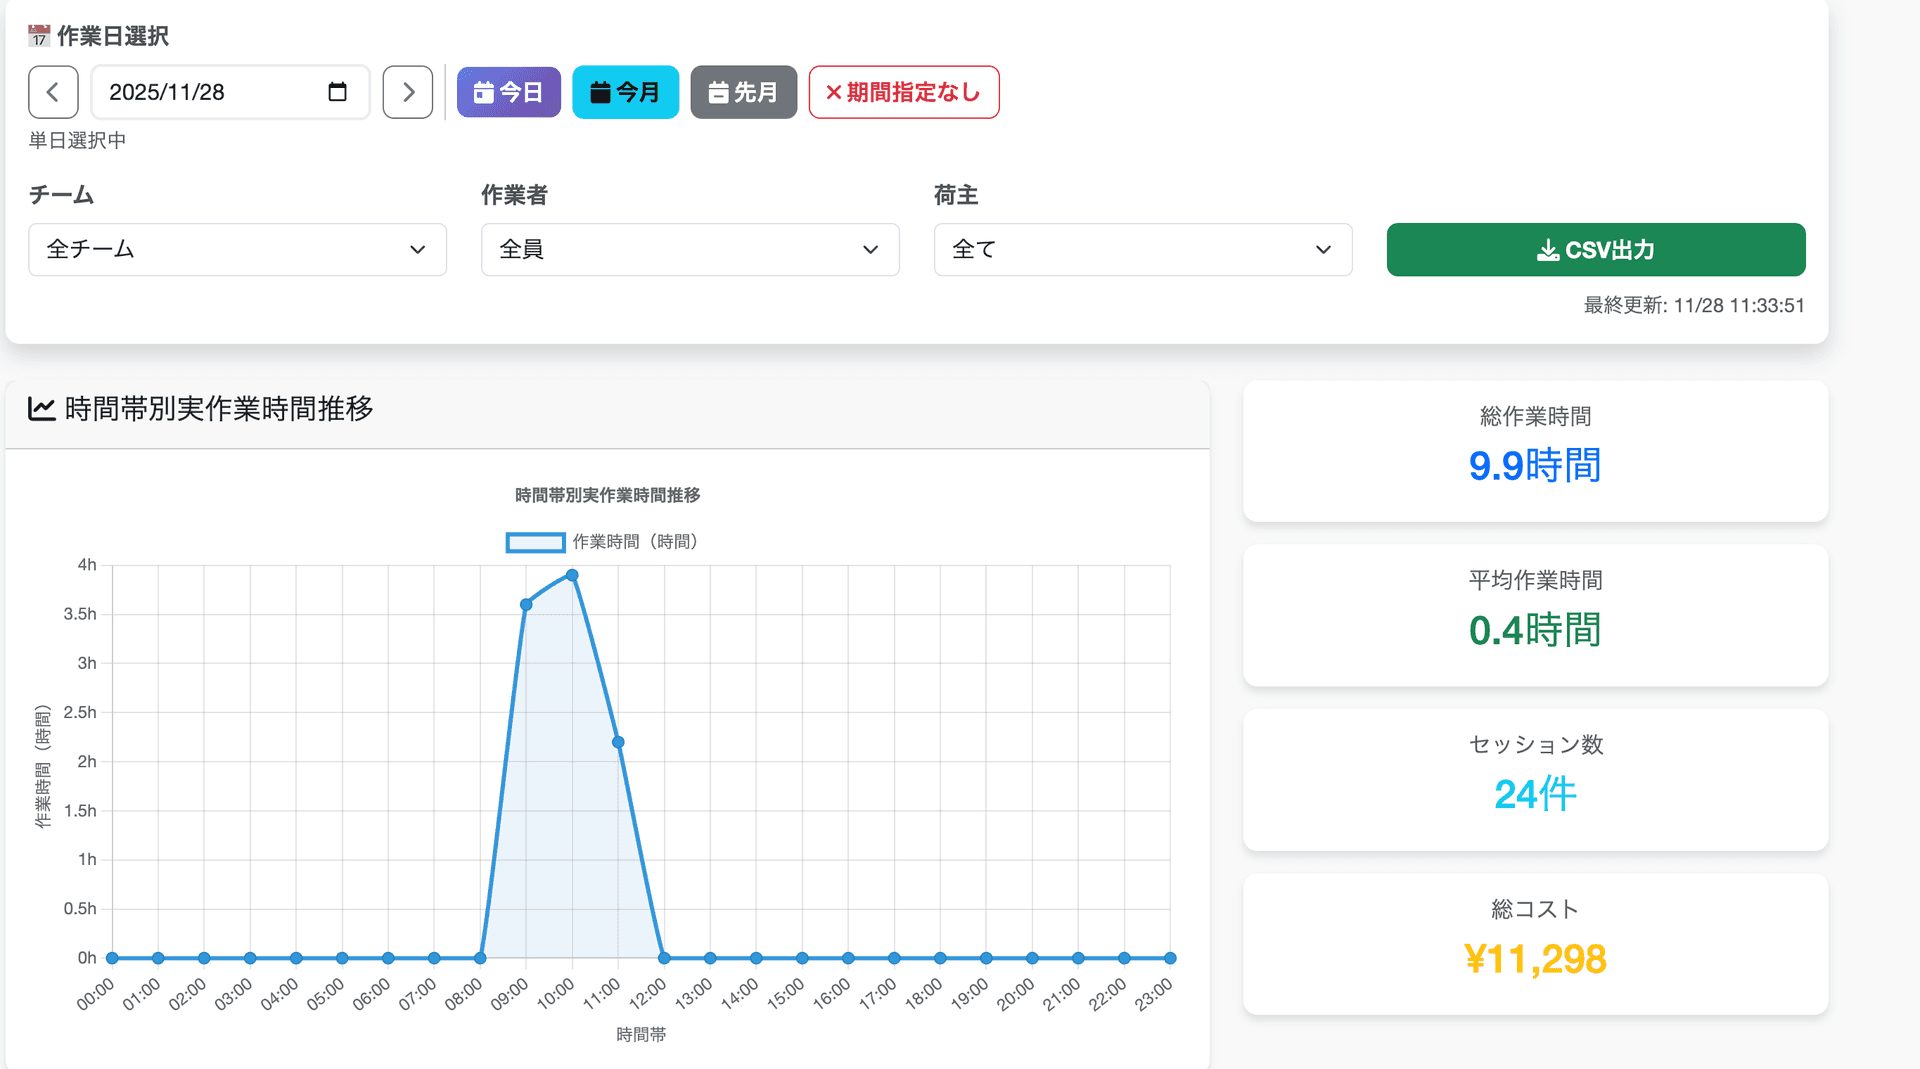Click the 11:00 data point on chart

point(618,742)
